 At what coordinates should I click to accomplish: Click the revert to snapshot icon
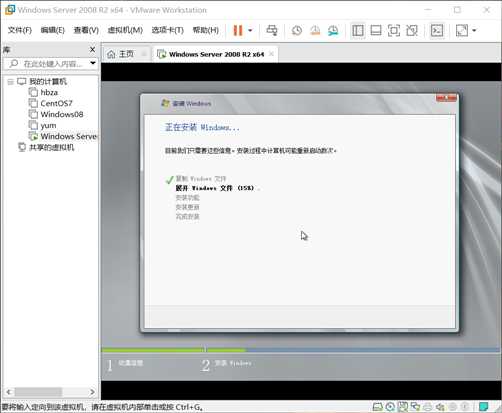pyautogui.click(x=315, y=30)
